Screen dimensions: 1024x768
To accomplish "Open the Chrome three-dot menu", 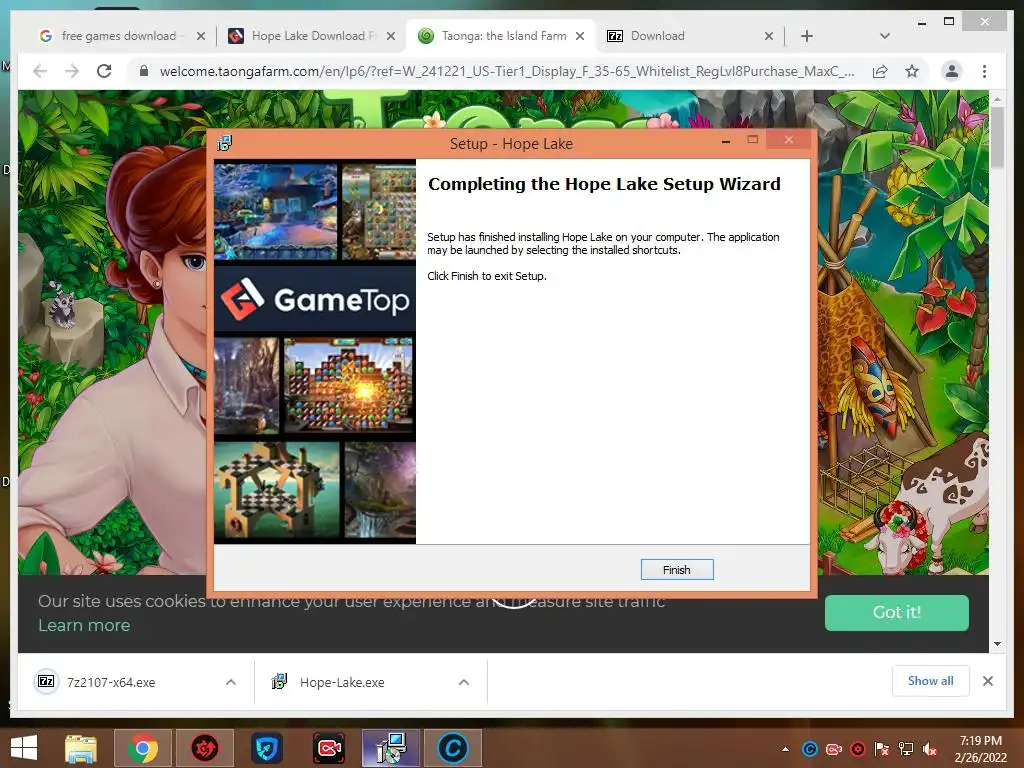I will pyautogui.click(x=984, y=71).
